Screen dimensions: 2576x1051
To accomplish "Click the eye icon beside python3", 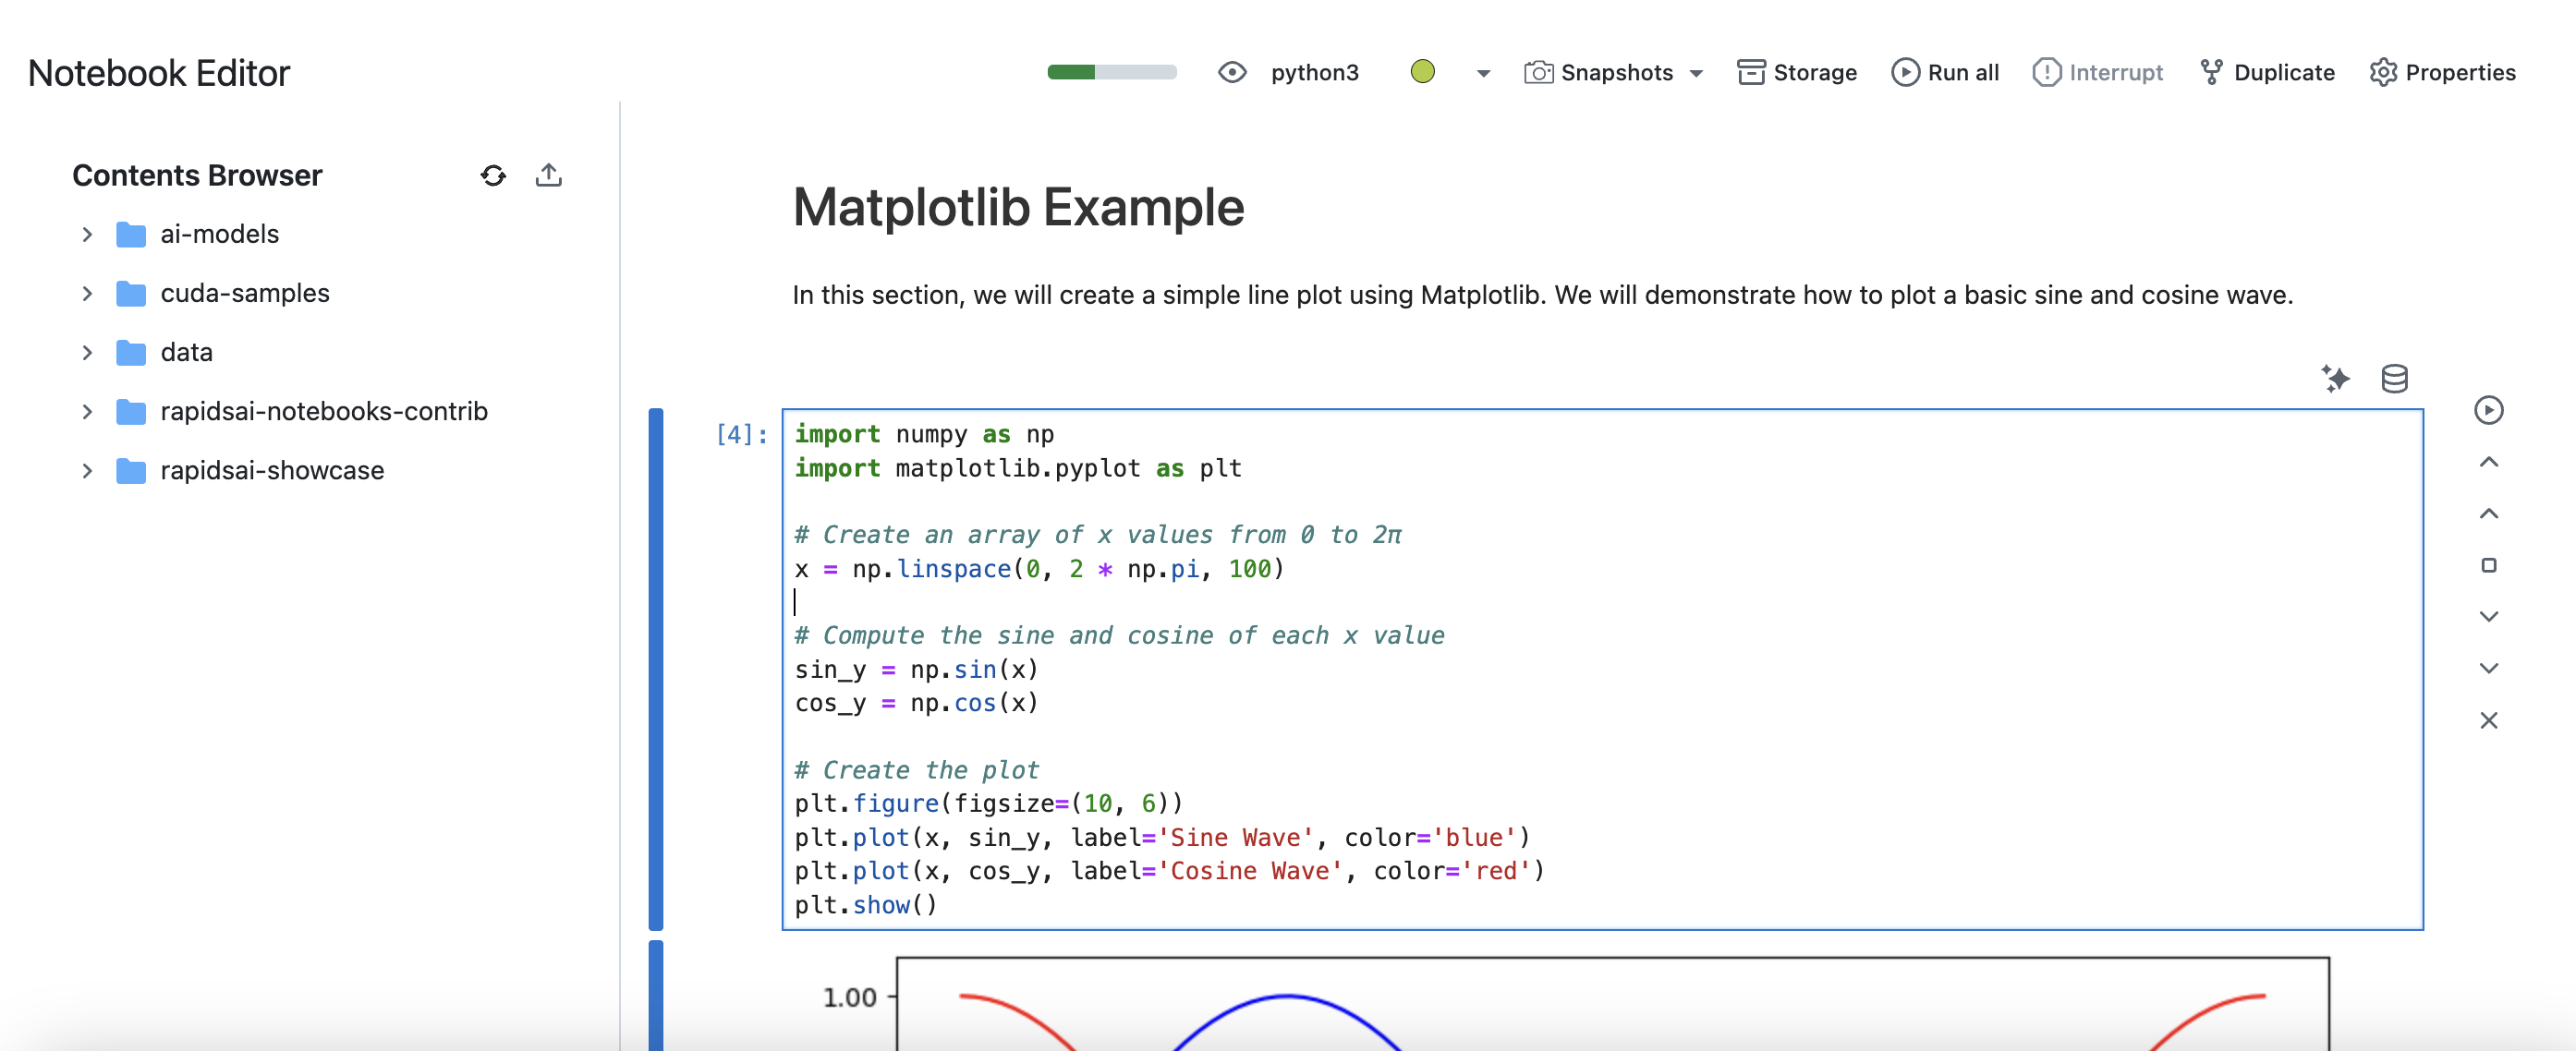I will coord(1232,72).
